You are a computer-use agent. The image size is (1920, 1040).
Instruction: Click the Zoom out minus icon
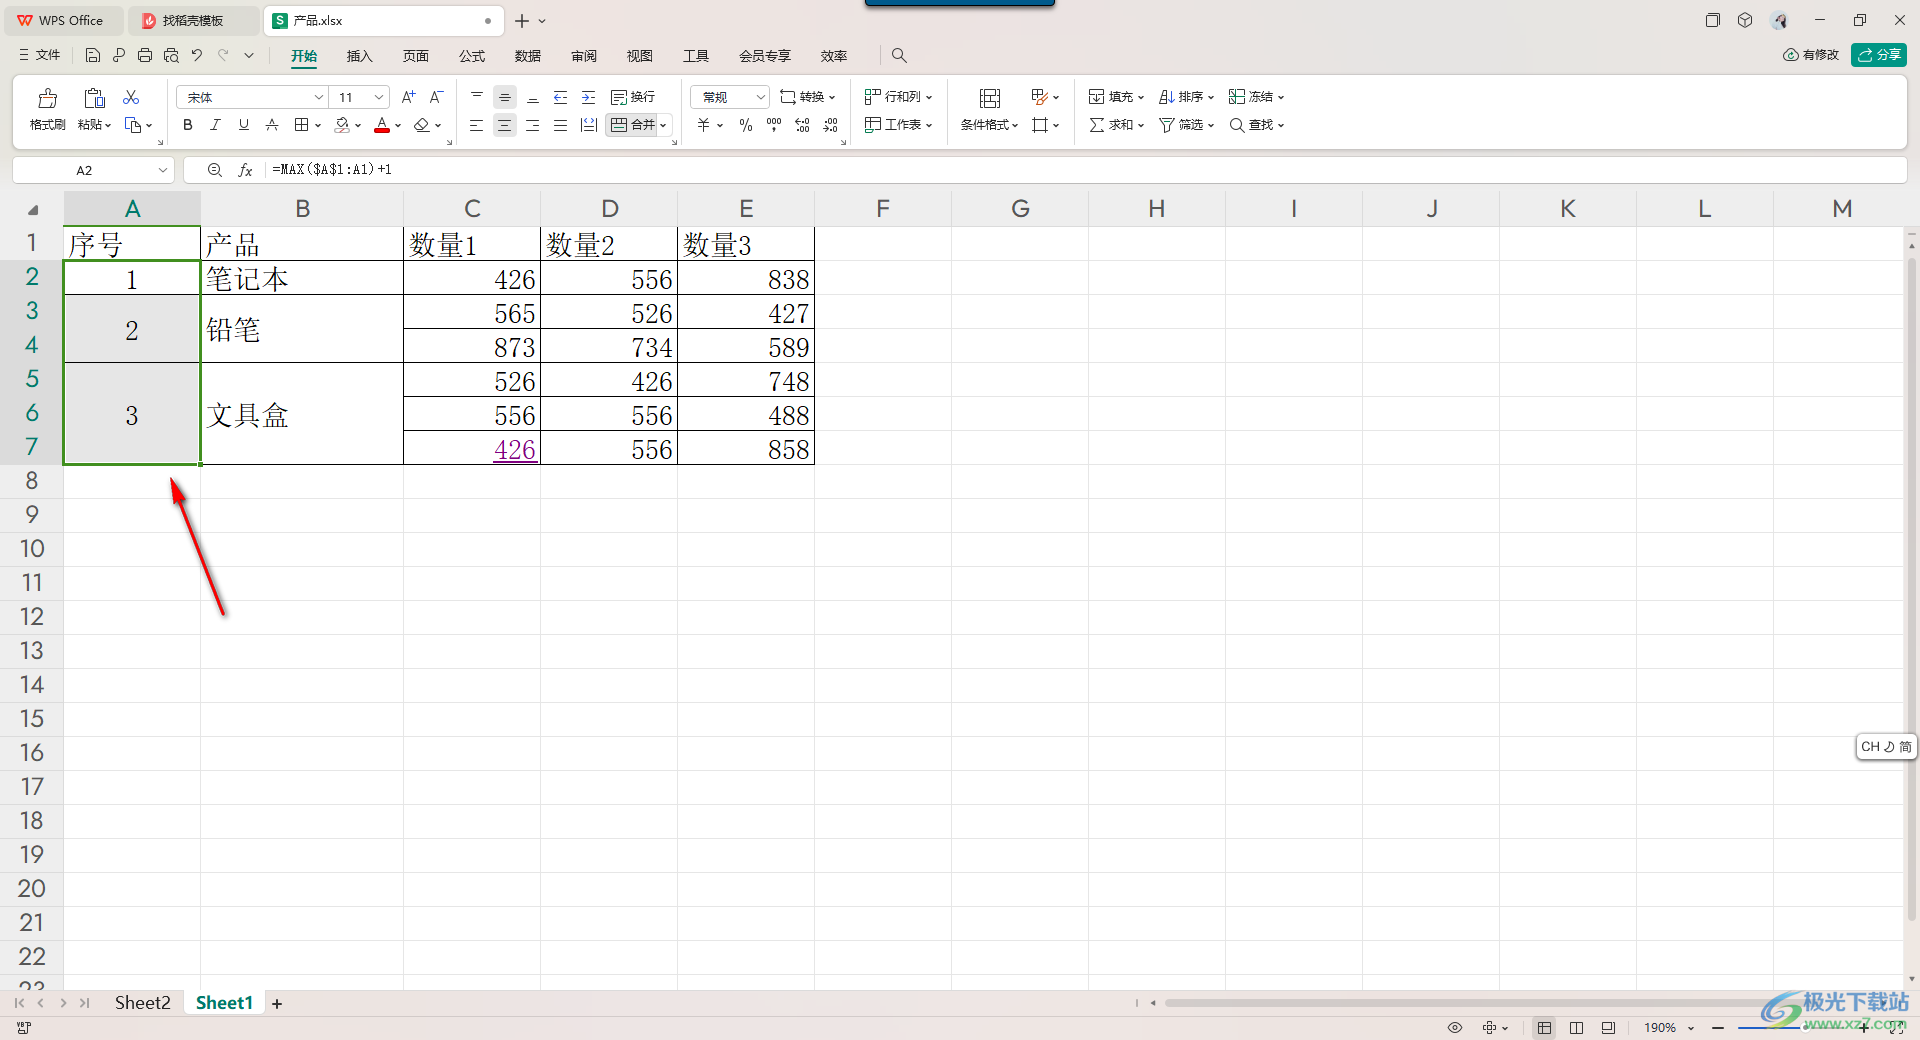click(x=1718, y=1027)
